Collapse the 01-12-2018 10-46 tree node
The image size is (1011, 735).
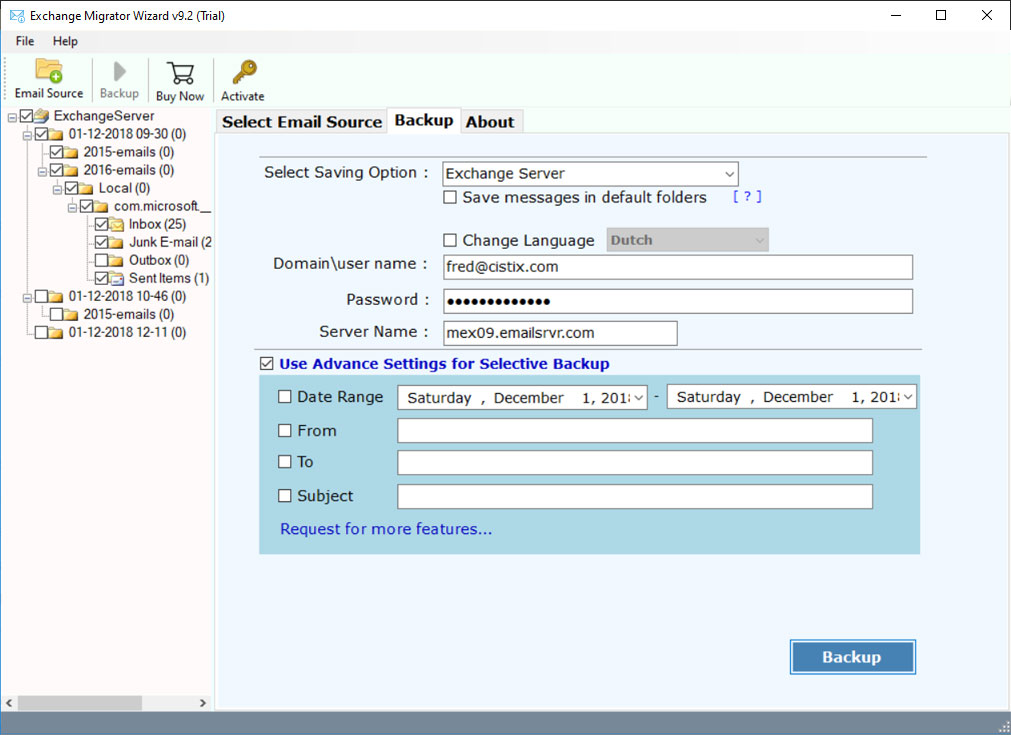point(27,298)
